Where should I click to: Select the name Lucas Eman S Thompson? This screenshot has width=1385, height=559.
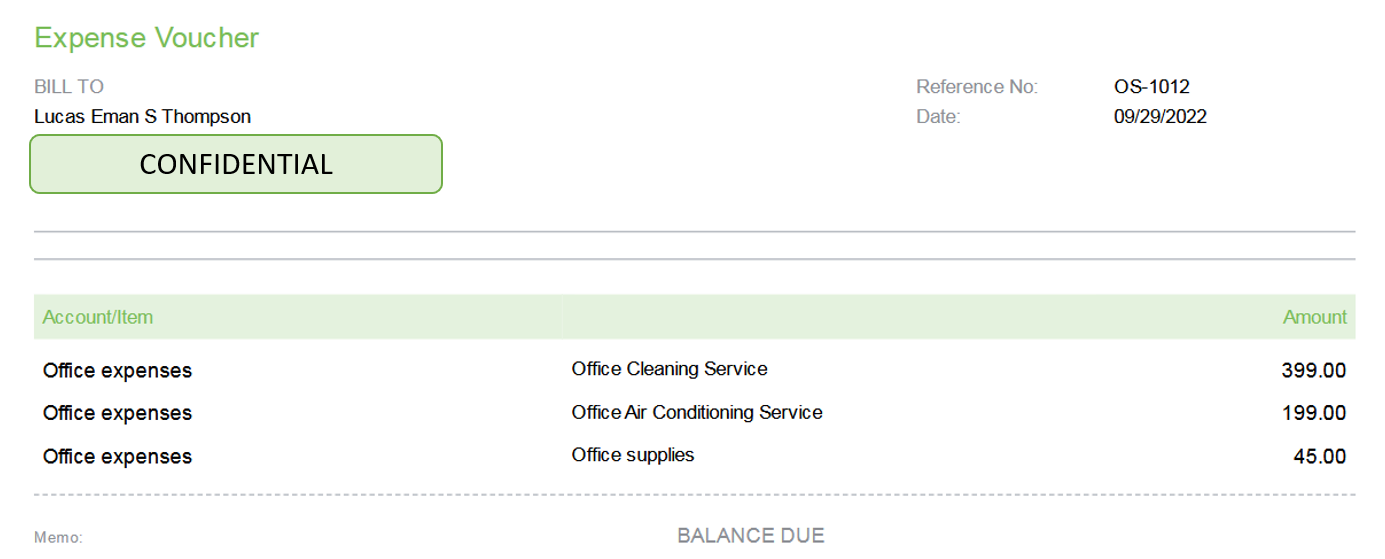point(142,117)
